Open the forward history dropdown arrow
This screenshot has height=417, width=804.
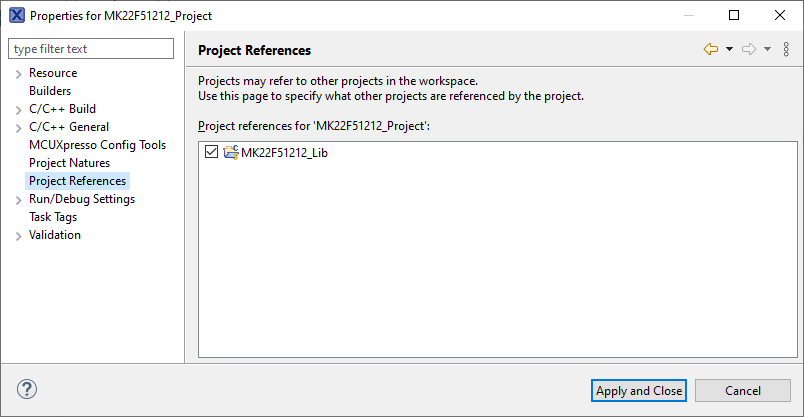coord(767,49)
